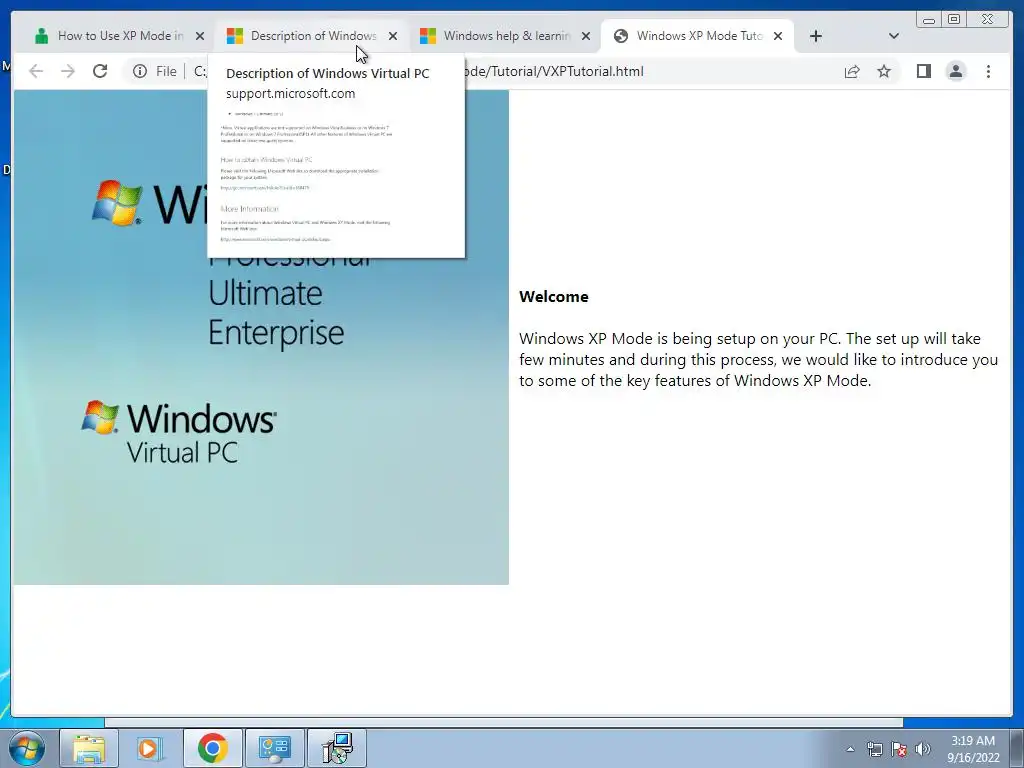
Task: Close the Chrome window
Action: pos(988,20)
